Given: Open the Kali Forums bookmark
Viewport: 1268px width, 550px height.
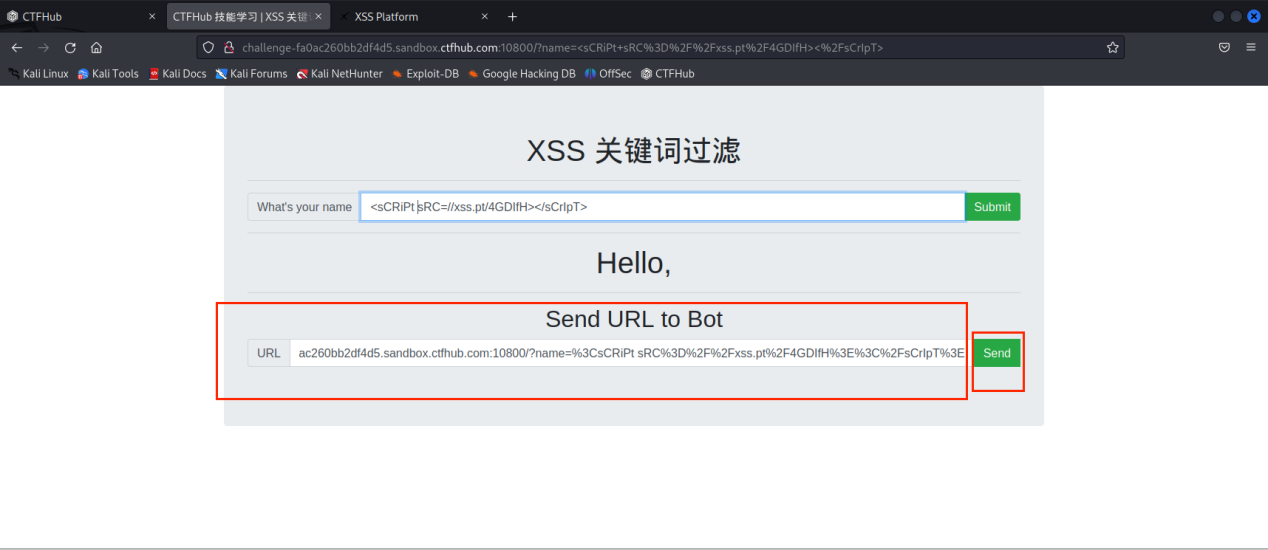Looking at the screenshot, I should (x=251, y=73).
